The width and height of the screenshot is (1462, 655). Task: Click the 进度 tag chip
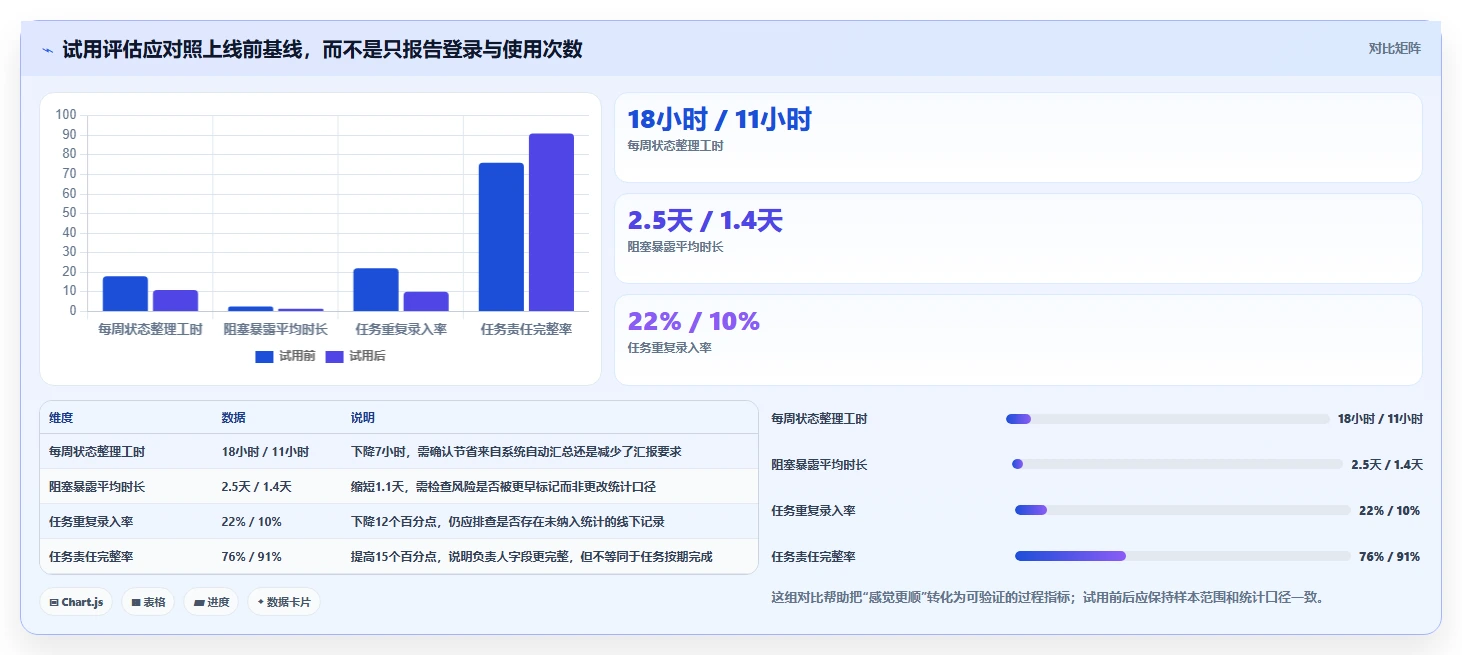coord(211,602)
